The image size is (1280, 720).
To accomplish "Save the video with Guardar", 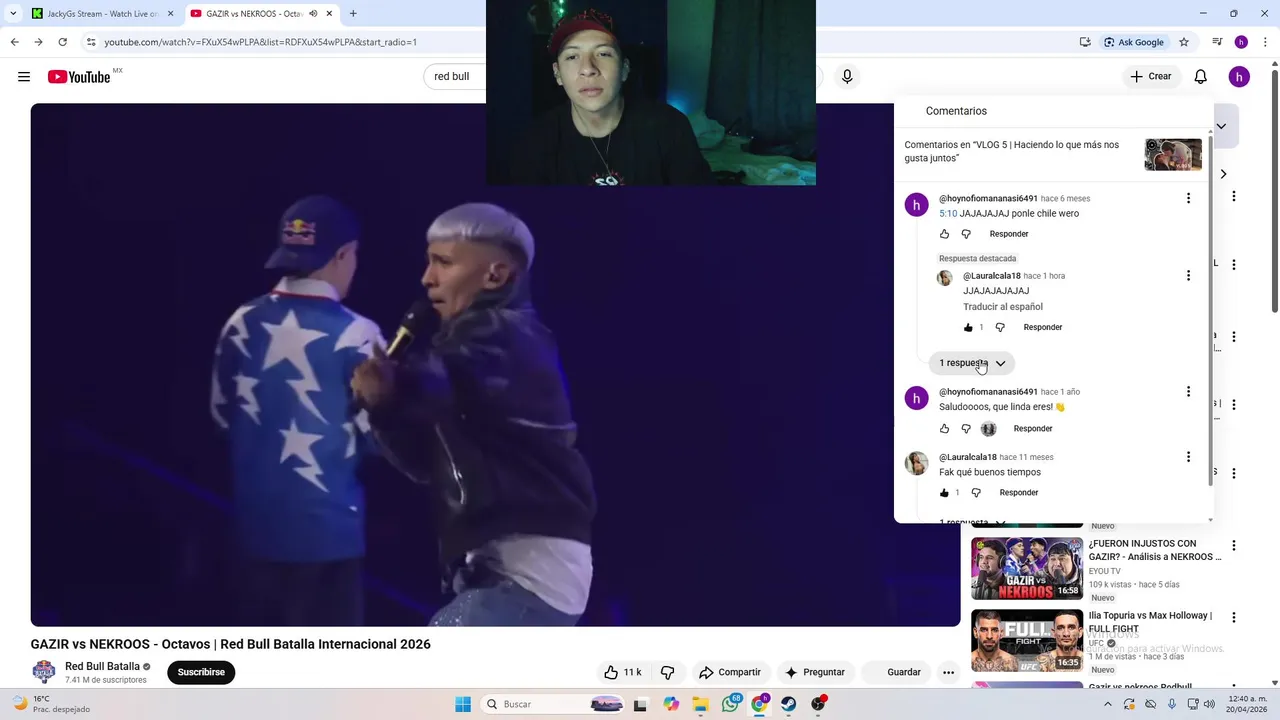I will click(x=895, y=672).
